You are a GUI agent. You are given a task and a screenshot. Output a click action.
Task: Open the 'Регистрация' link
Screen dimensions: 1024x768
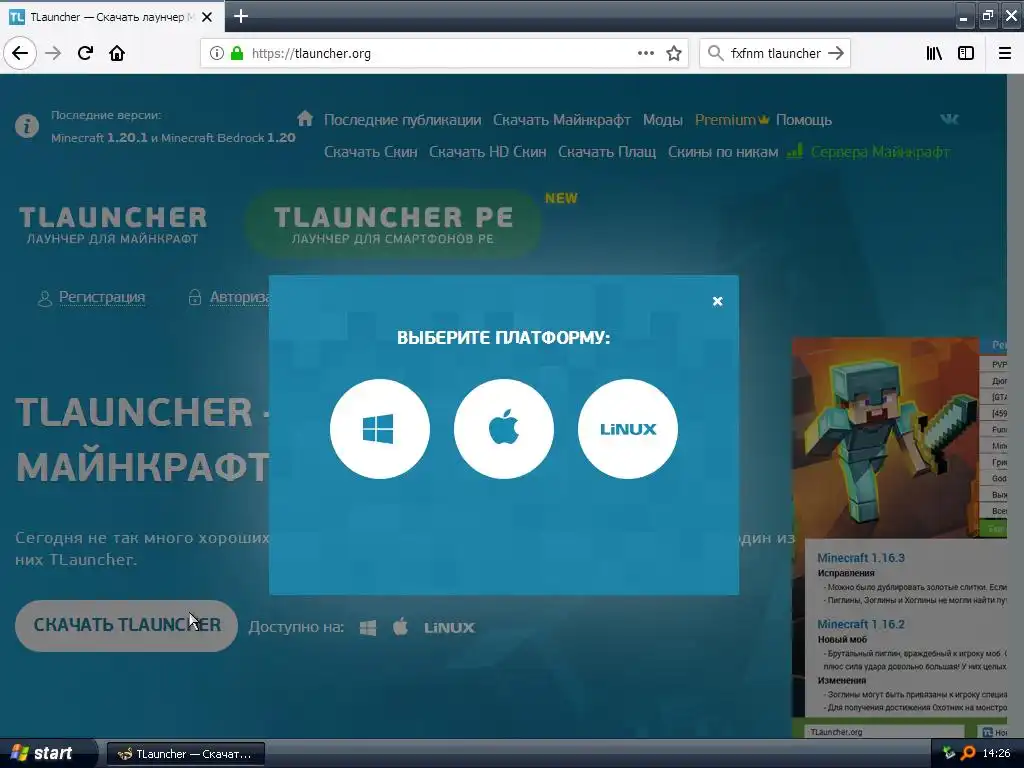pyautogui.click(x=102, y=297)
